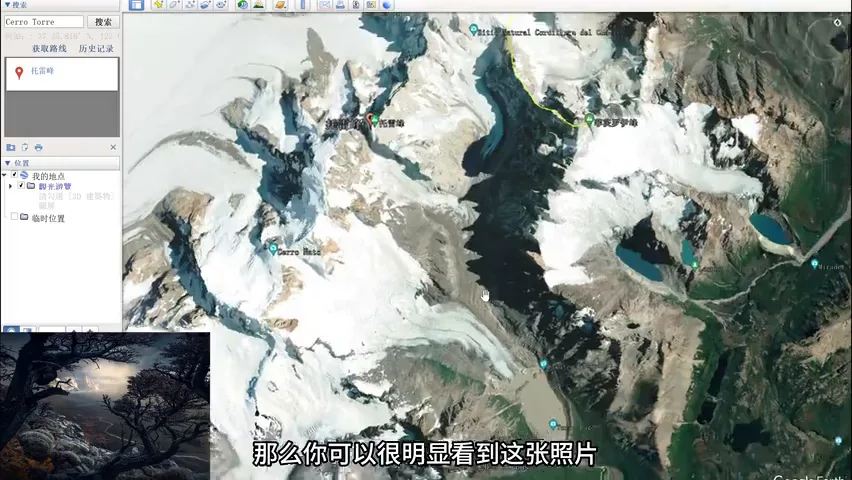Click the 搜索 search button
This screenshot has height=480, width=852.
103,22
